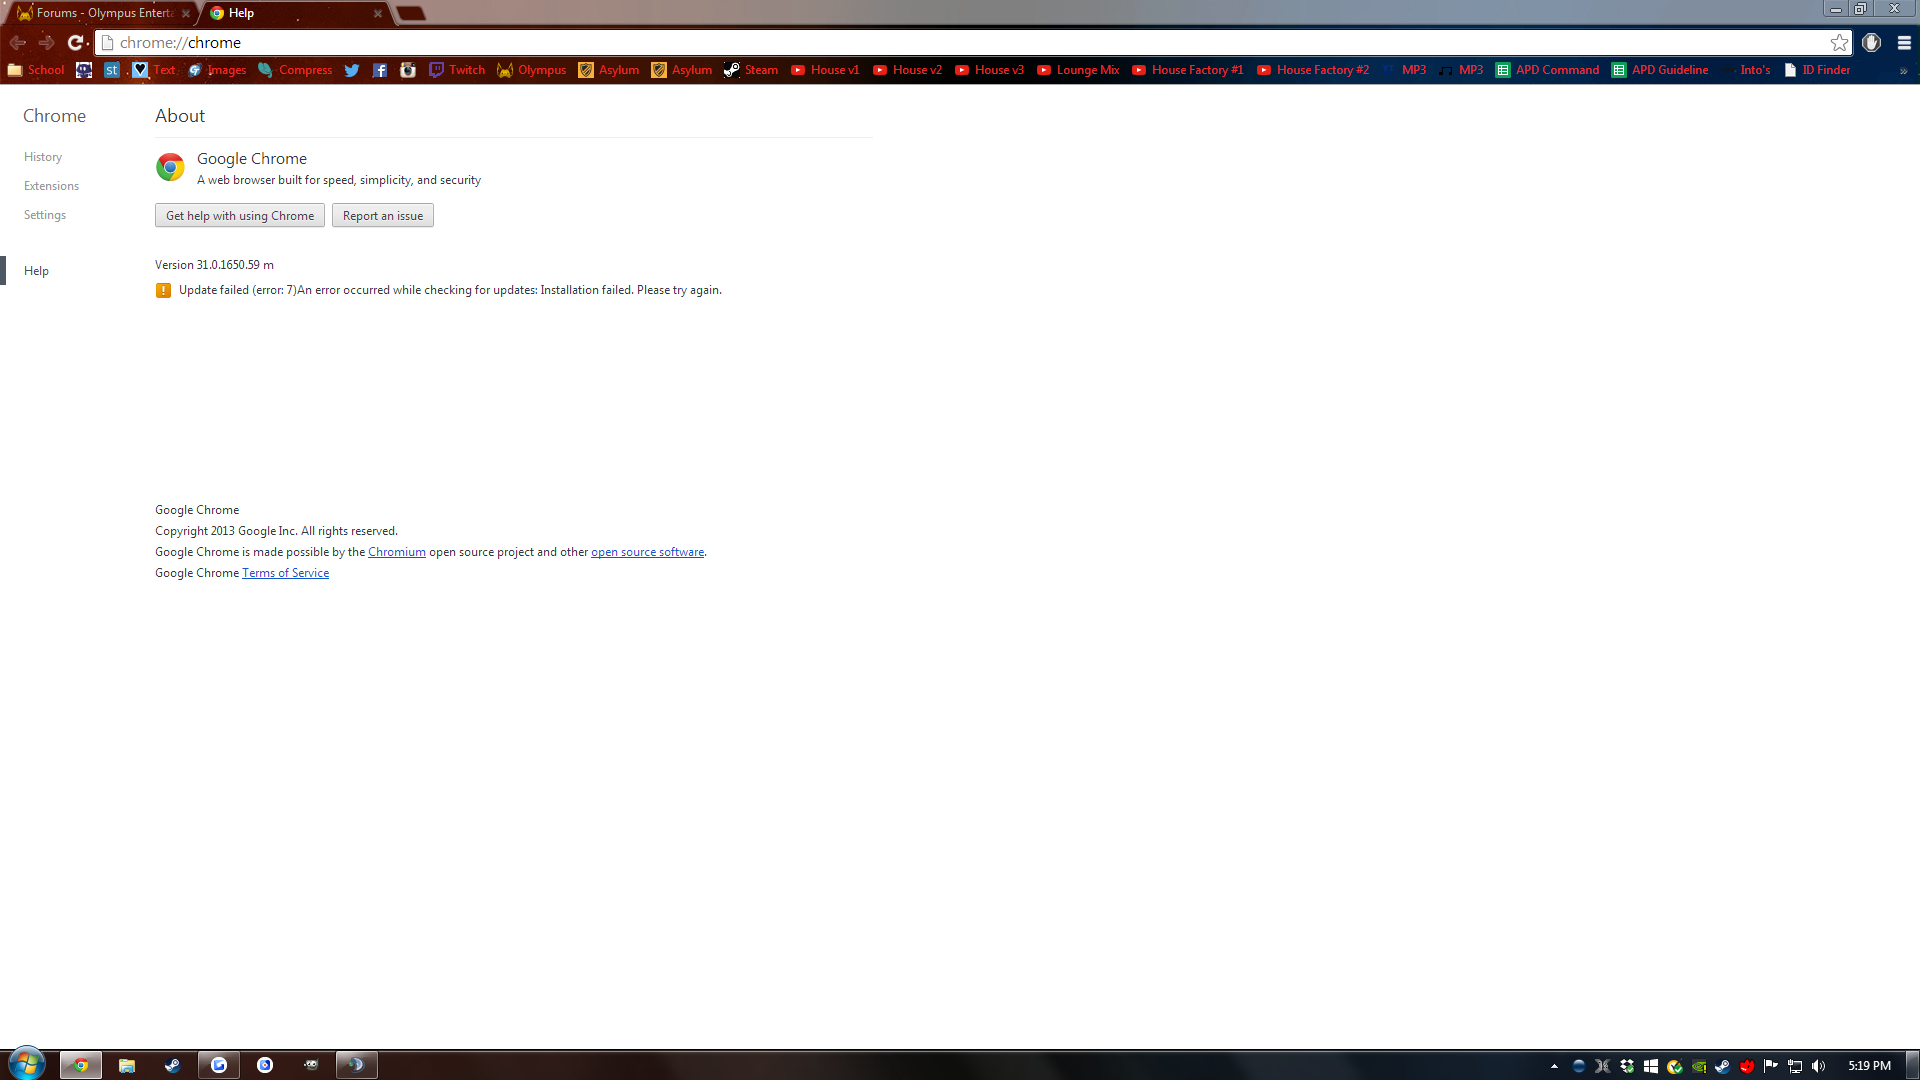Click the Google Chrome logo
Viewport: 1920px width, 1080px height.
(x=170, y=167)
